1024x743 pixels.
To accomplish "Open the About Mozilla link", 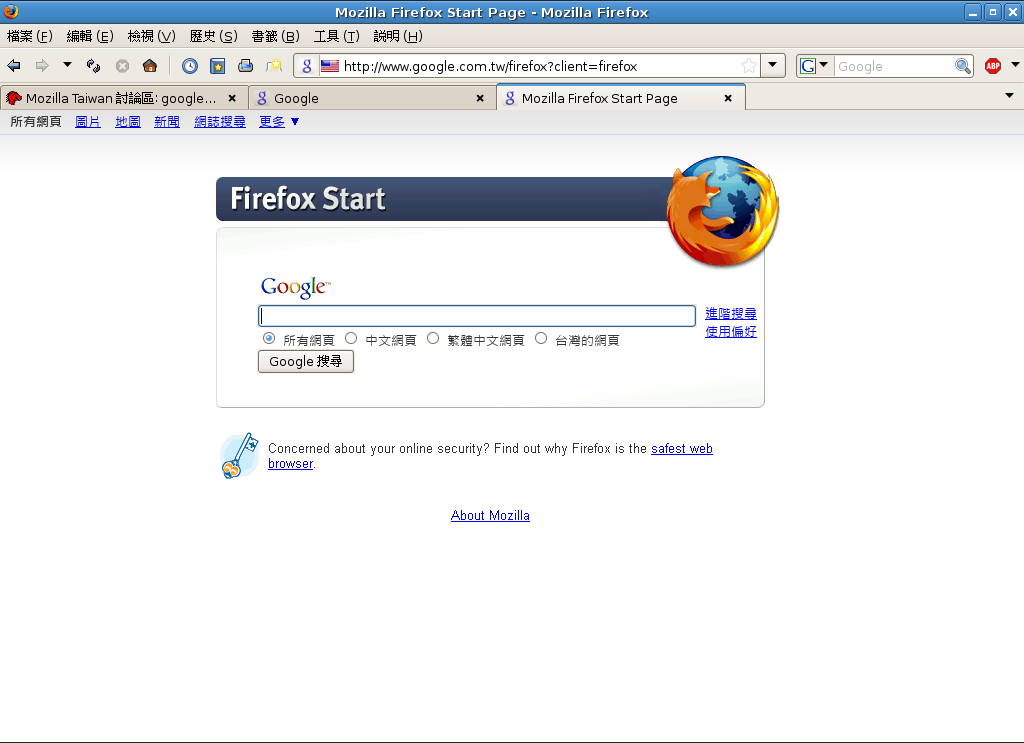I will click(490, 515).
